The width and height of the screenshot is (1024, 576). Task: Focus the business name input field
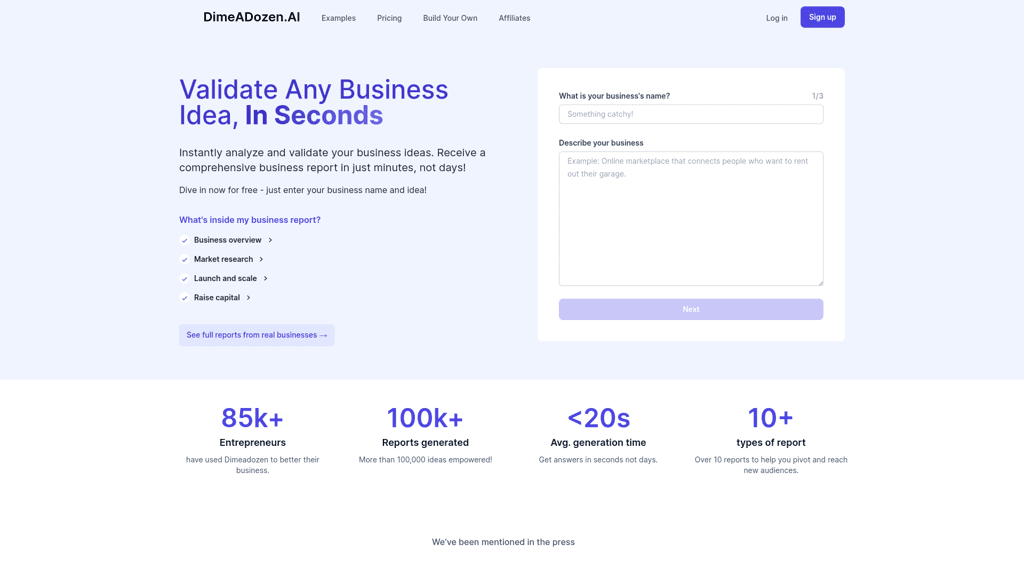(690, 114)
